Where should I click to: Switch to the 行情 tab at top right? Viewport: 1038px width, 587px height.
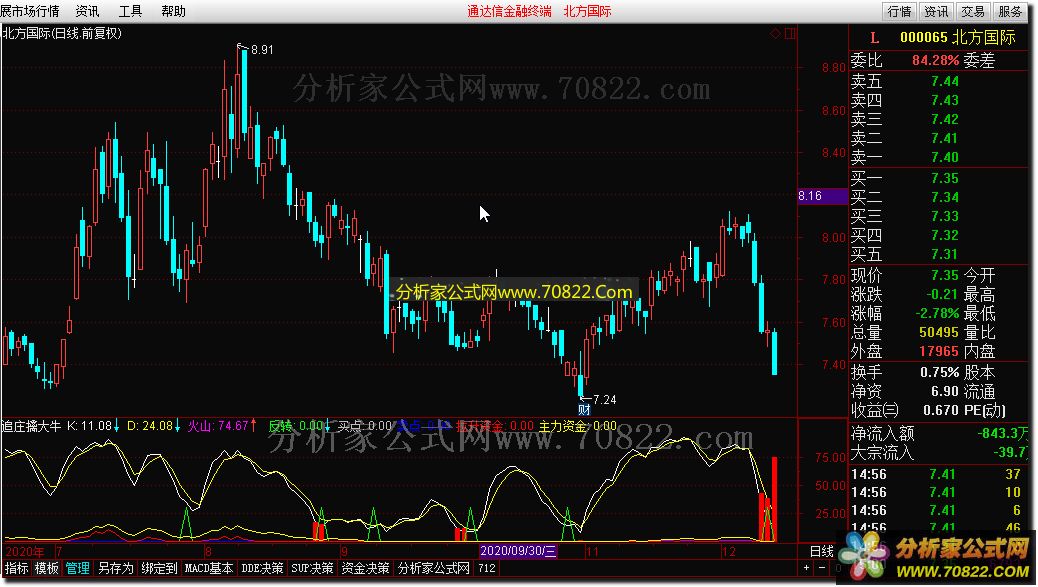[899, 11]
